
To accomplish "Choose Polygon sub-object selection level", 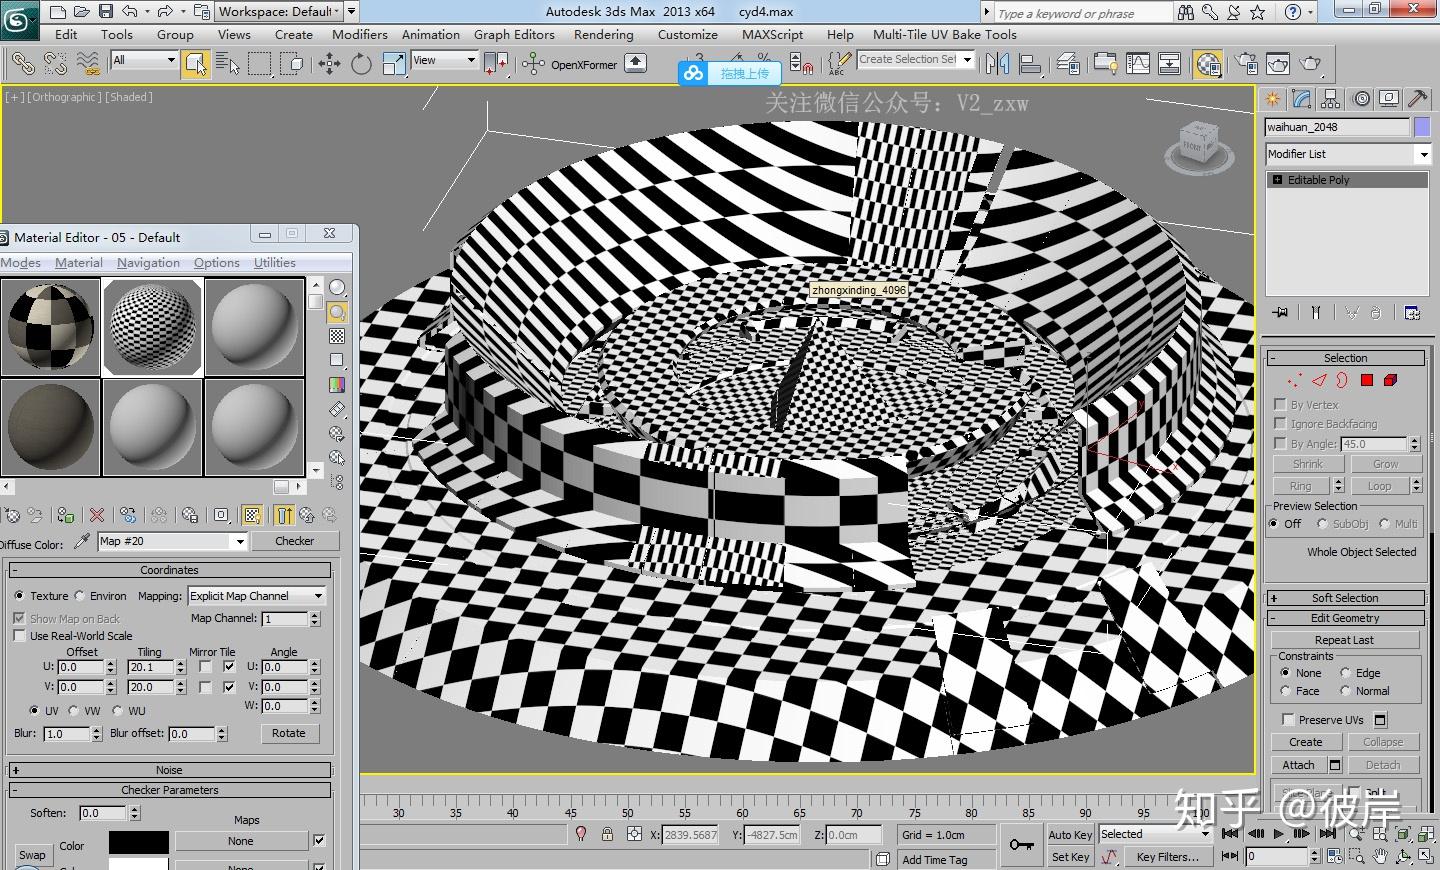I will click(x=1366, y=380).
